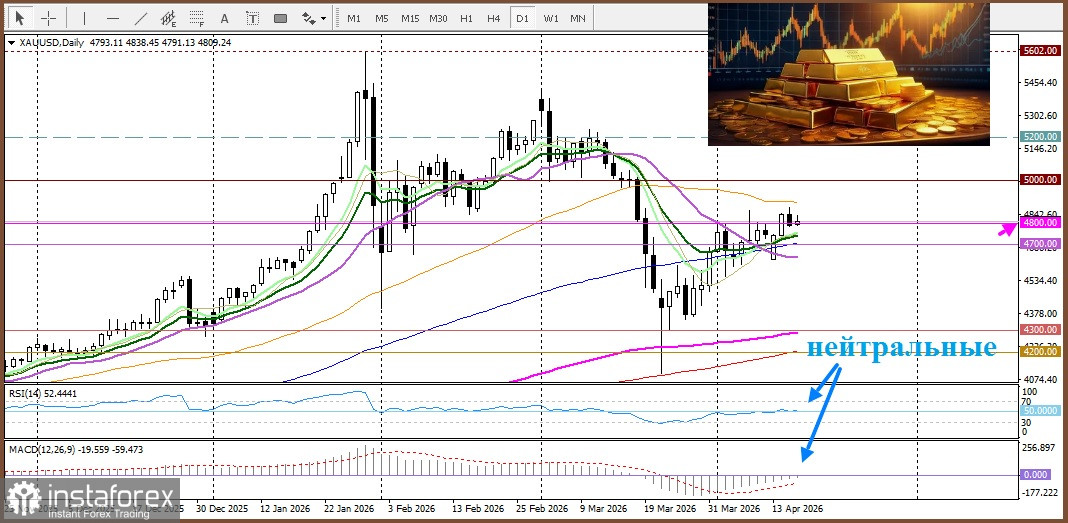The height and width of the screenshot is (523, 1068).
Task: Switch to the H1 timeframe
Action: click(466, 18)
